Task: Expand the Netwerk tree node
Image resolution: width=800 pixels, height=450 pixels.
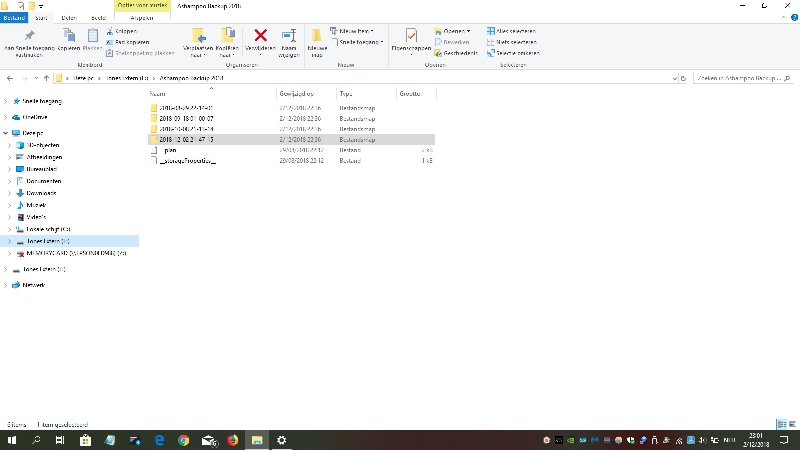Action: (x=7, y=285)
